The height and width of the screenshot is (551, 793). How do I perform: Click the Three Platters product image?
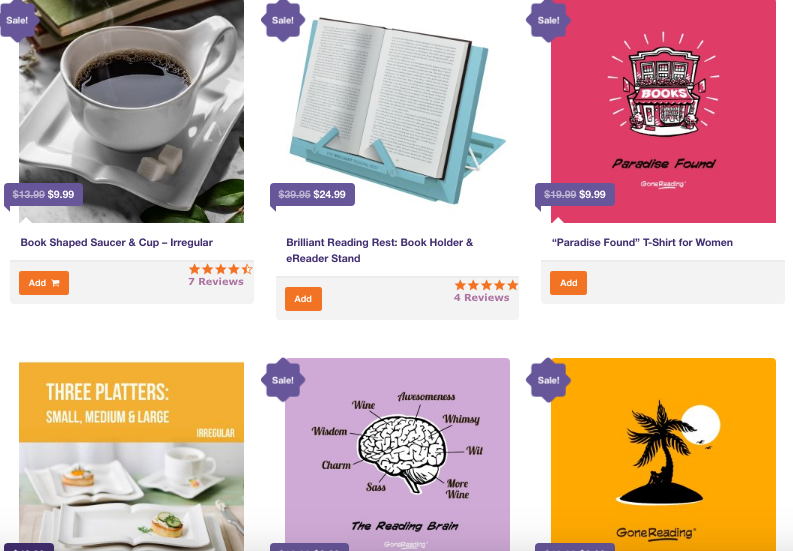coord(131,456)
